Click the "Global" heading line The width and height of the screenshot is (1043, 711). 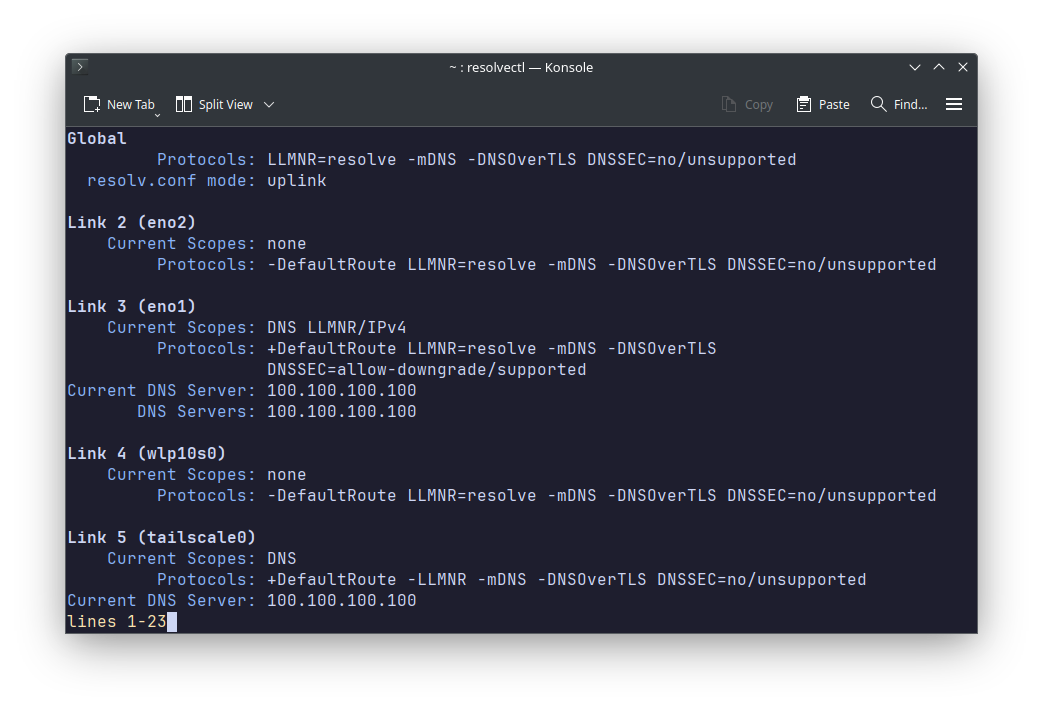[96, 138]
